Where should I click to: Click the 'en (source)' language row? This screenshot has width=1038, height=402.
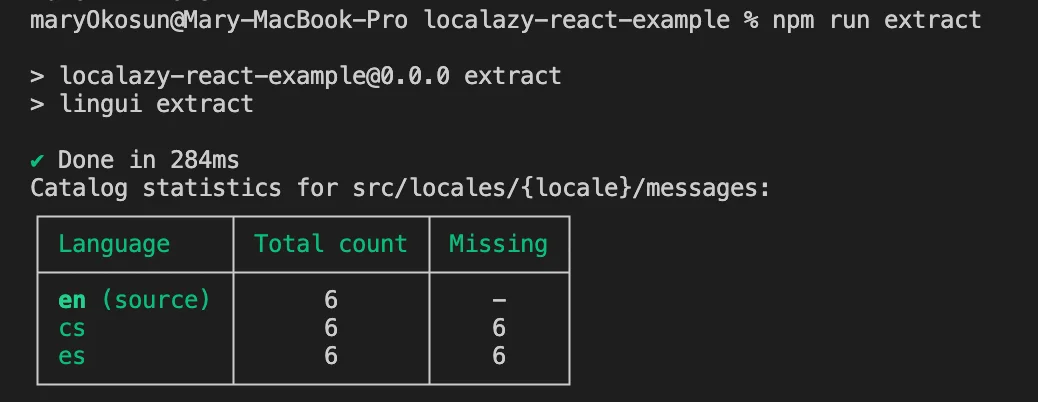(x=134, y=300)
